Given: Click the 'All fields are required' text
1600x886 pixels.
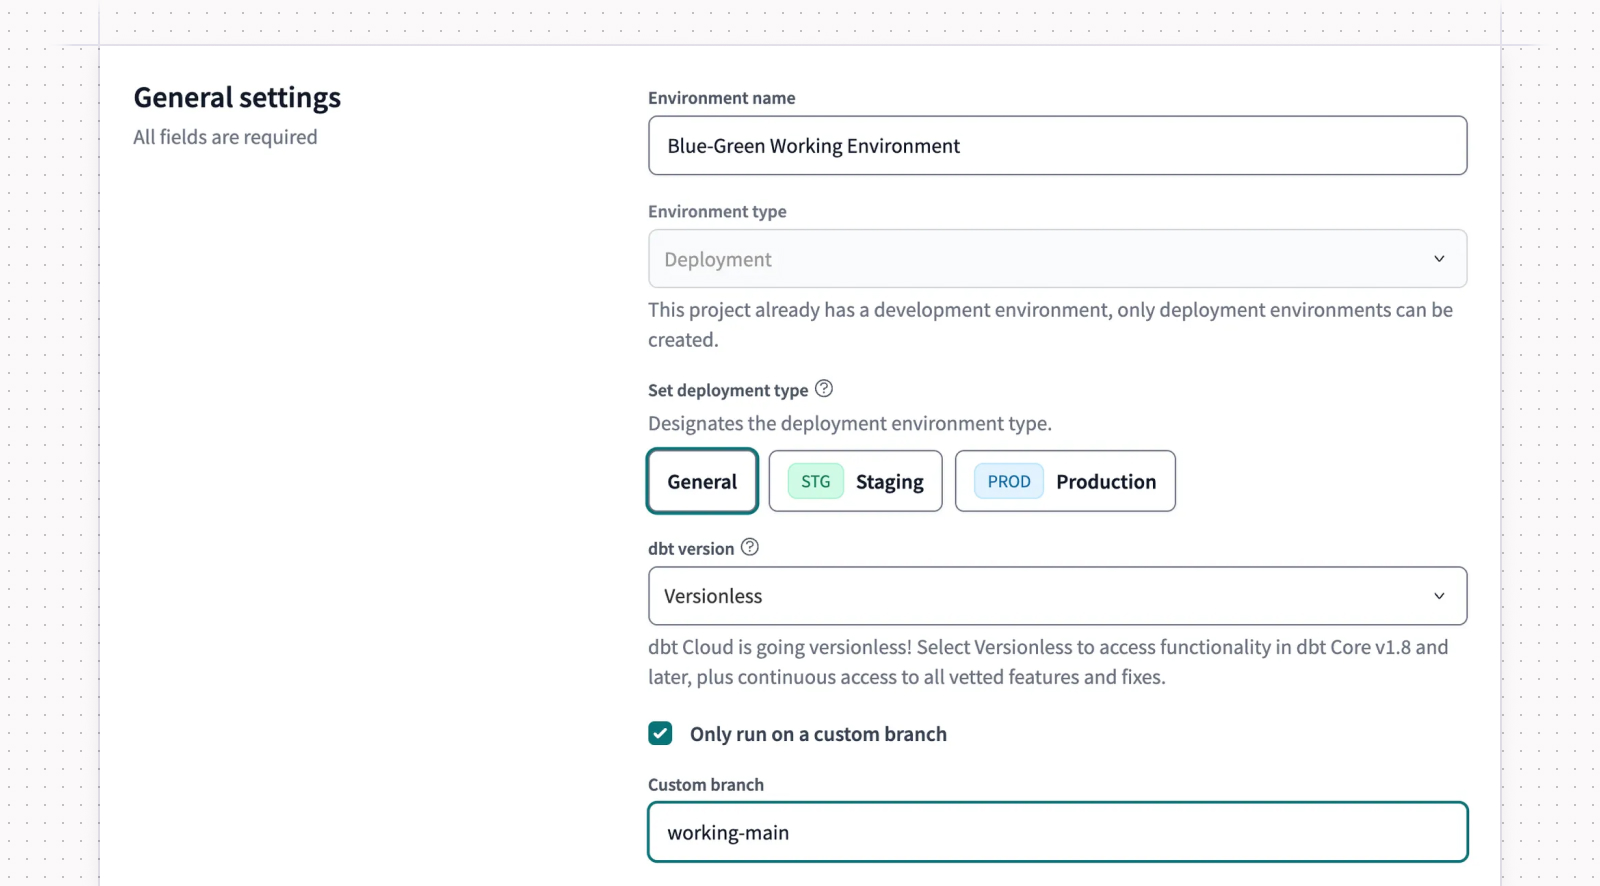Looking at the screenshot, I should coord(225,137).
